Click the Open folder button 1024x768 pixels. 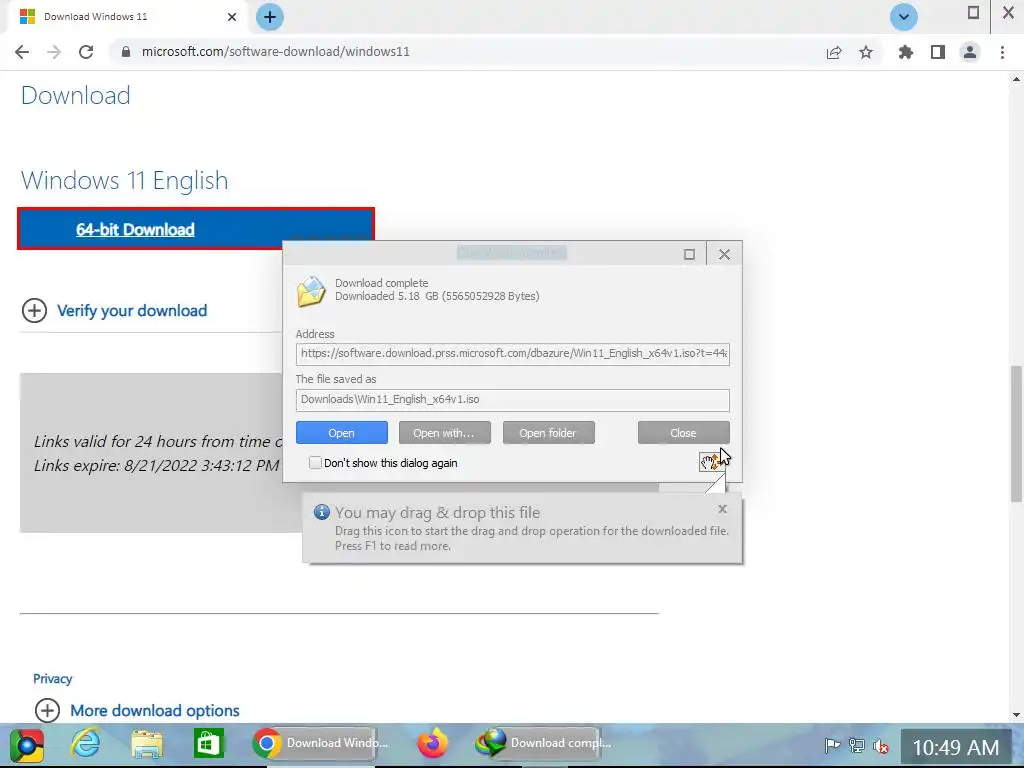pos(549,432)
